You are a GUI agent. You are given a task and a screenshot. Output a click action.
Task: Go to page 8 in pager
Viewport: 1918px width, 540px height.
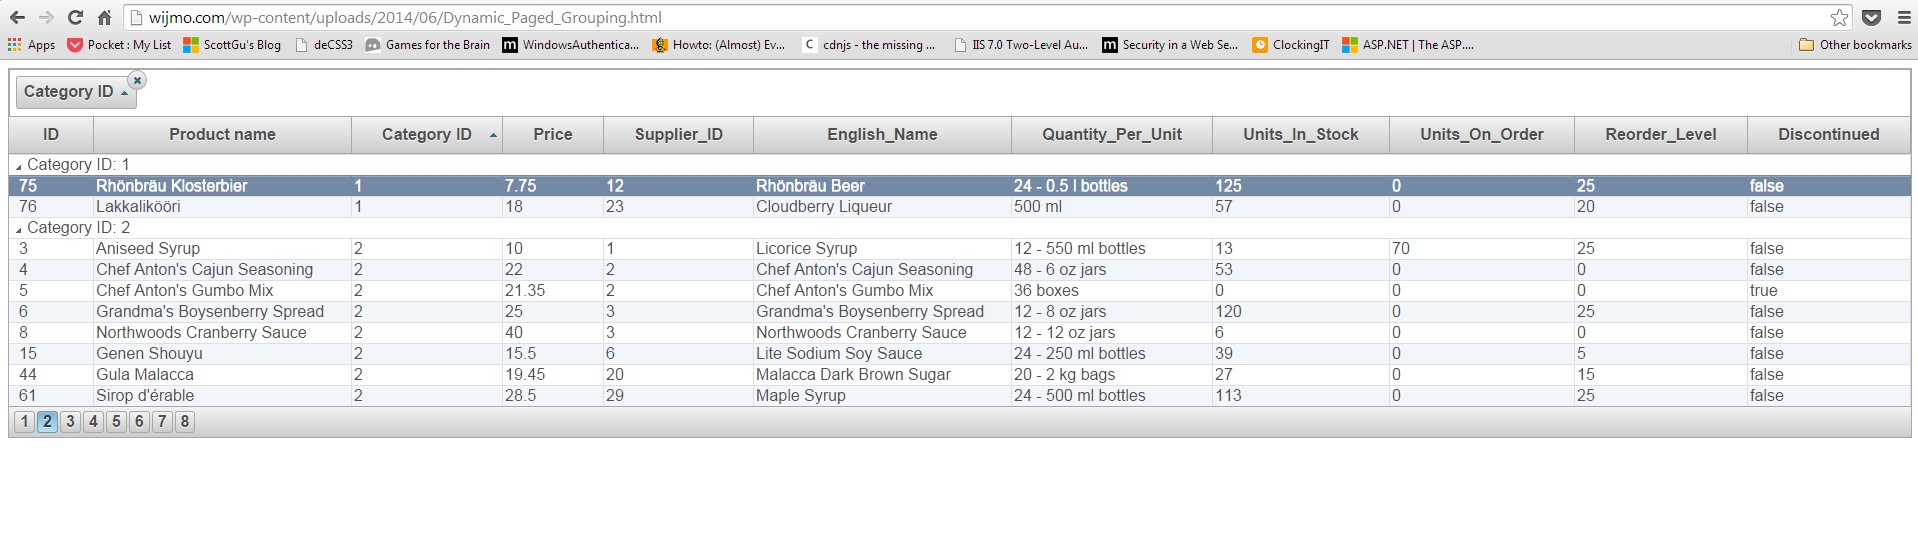(x=185, y=422)
